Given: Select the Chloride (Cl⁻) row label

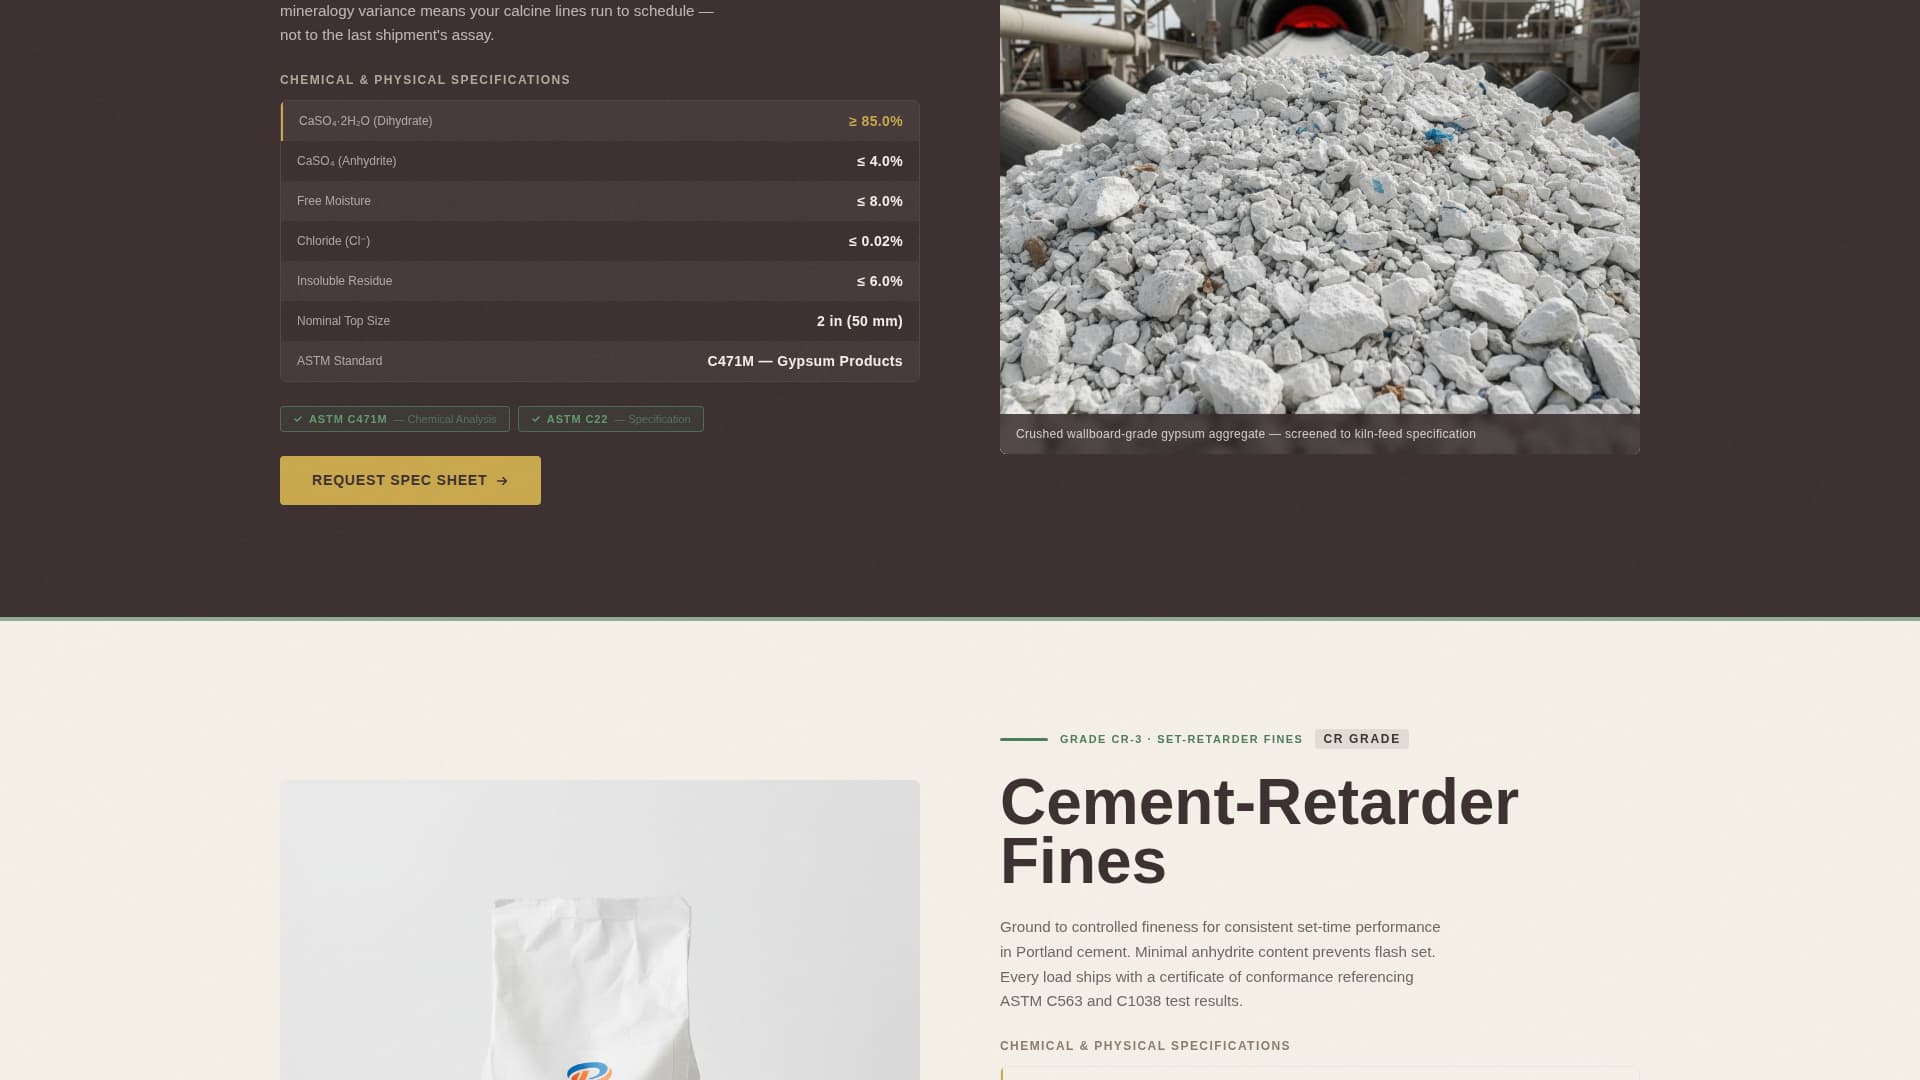Looking at the screenshot, I should point(333,241).
